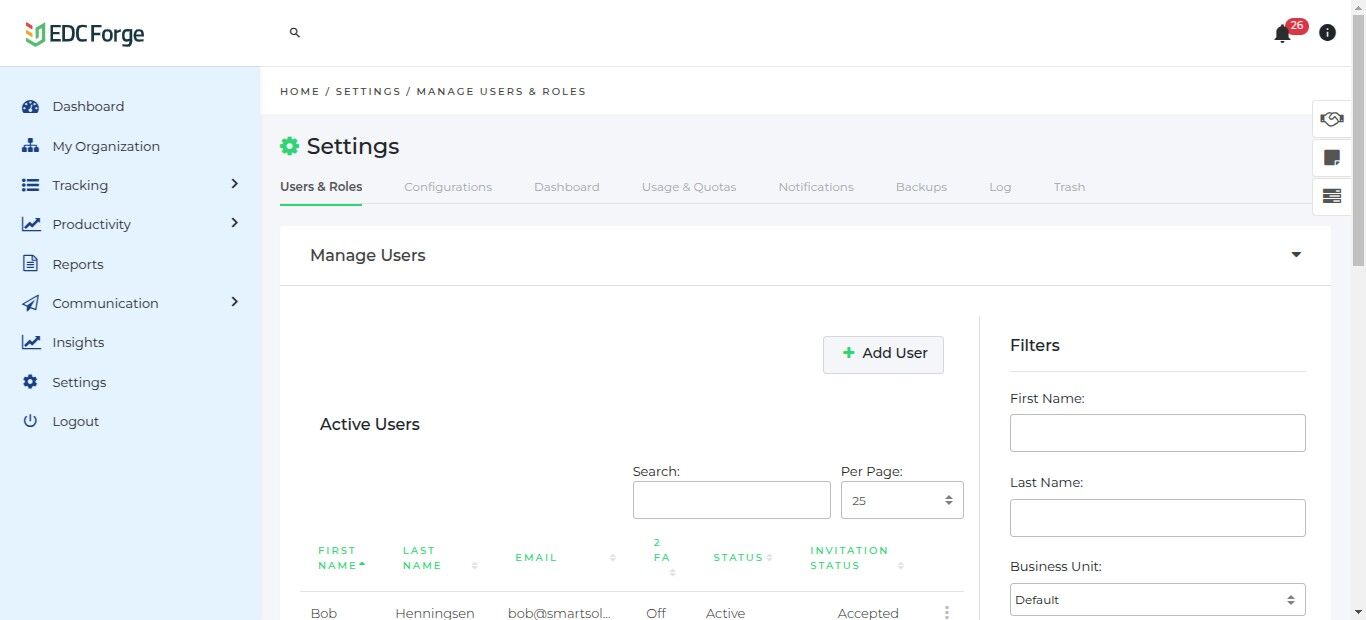1366x620 pixels.
Task: Click the notifications bell icon
Action: point(1282,34)
